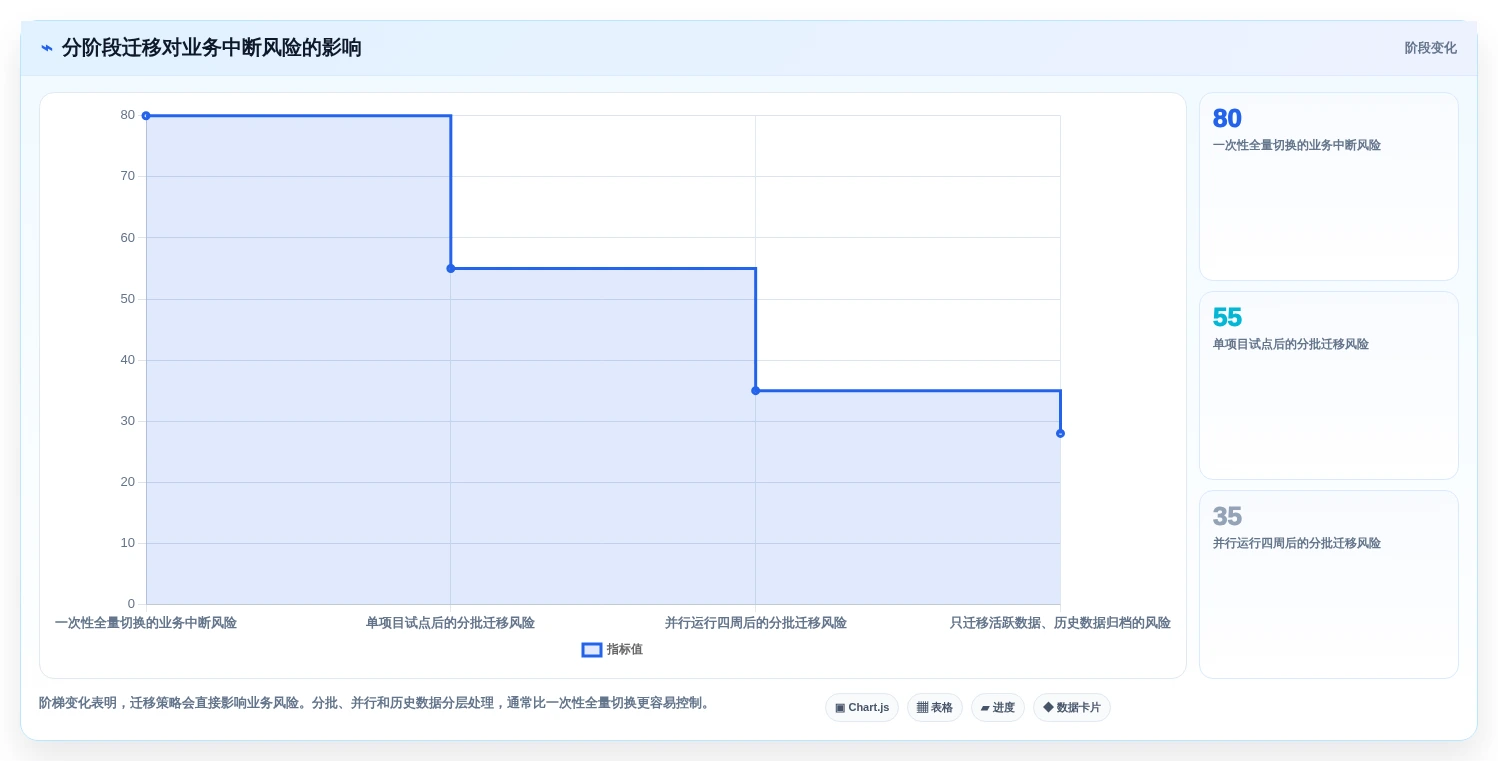The height and width of the screenshot is (761, 1498).
Task: Click card label 并行运行四周后的分批迁移风险
Action: tap(1297, 543)
